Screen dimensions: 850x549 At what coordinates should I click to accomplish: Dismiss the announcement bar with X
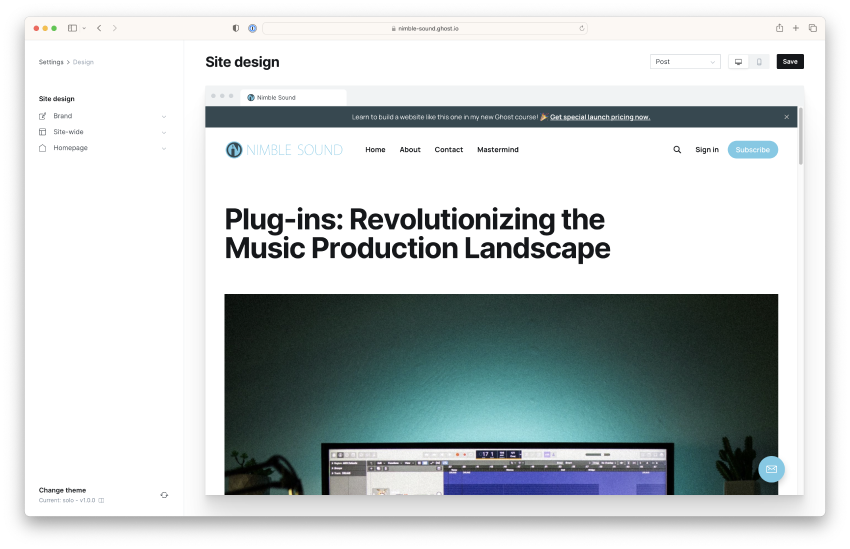pos(787,117)
